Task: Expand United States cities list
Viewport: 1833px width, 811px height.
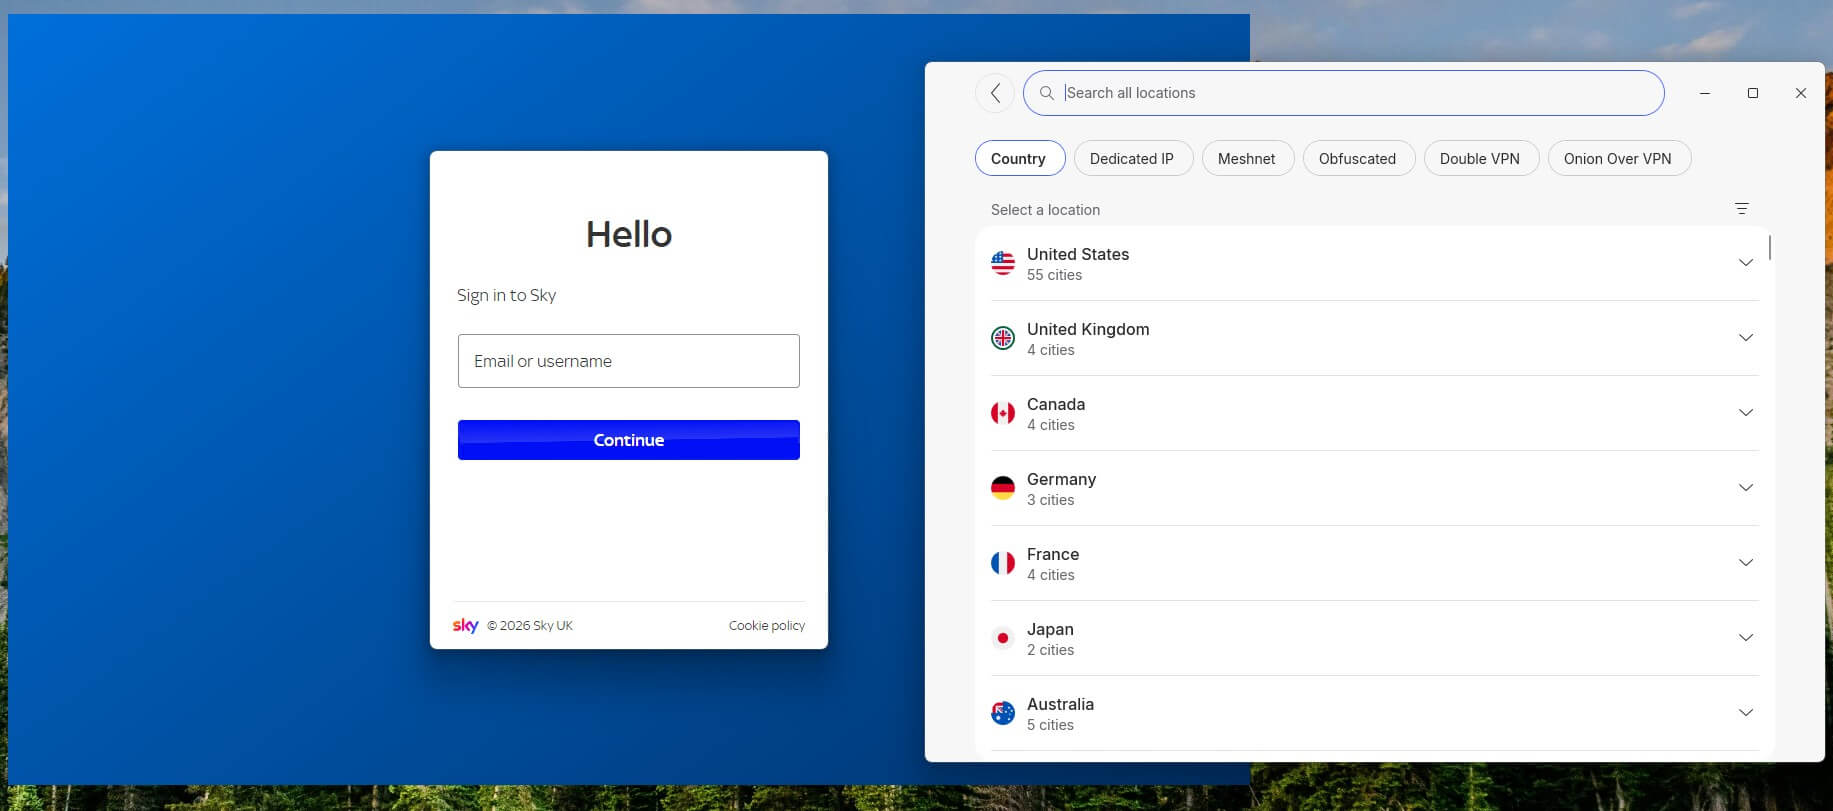Action: 1746,263
